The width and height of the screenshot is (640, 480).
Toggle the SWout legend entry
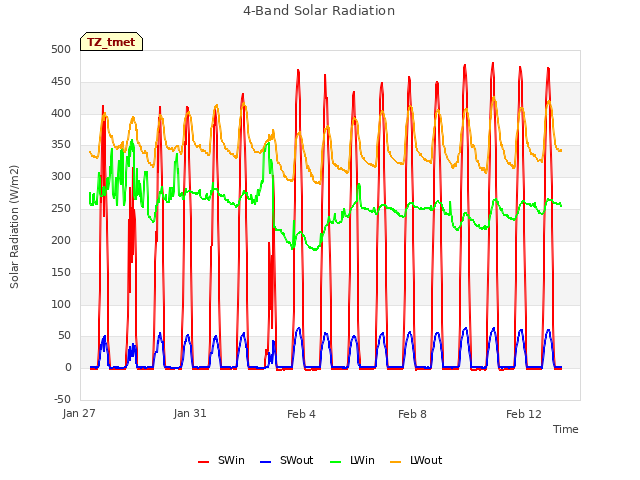[287, 460]
